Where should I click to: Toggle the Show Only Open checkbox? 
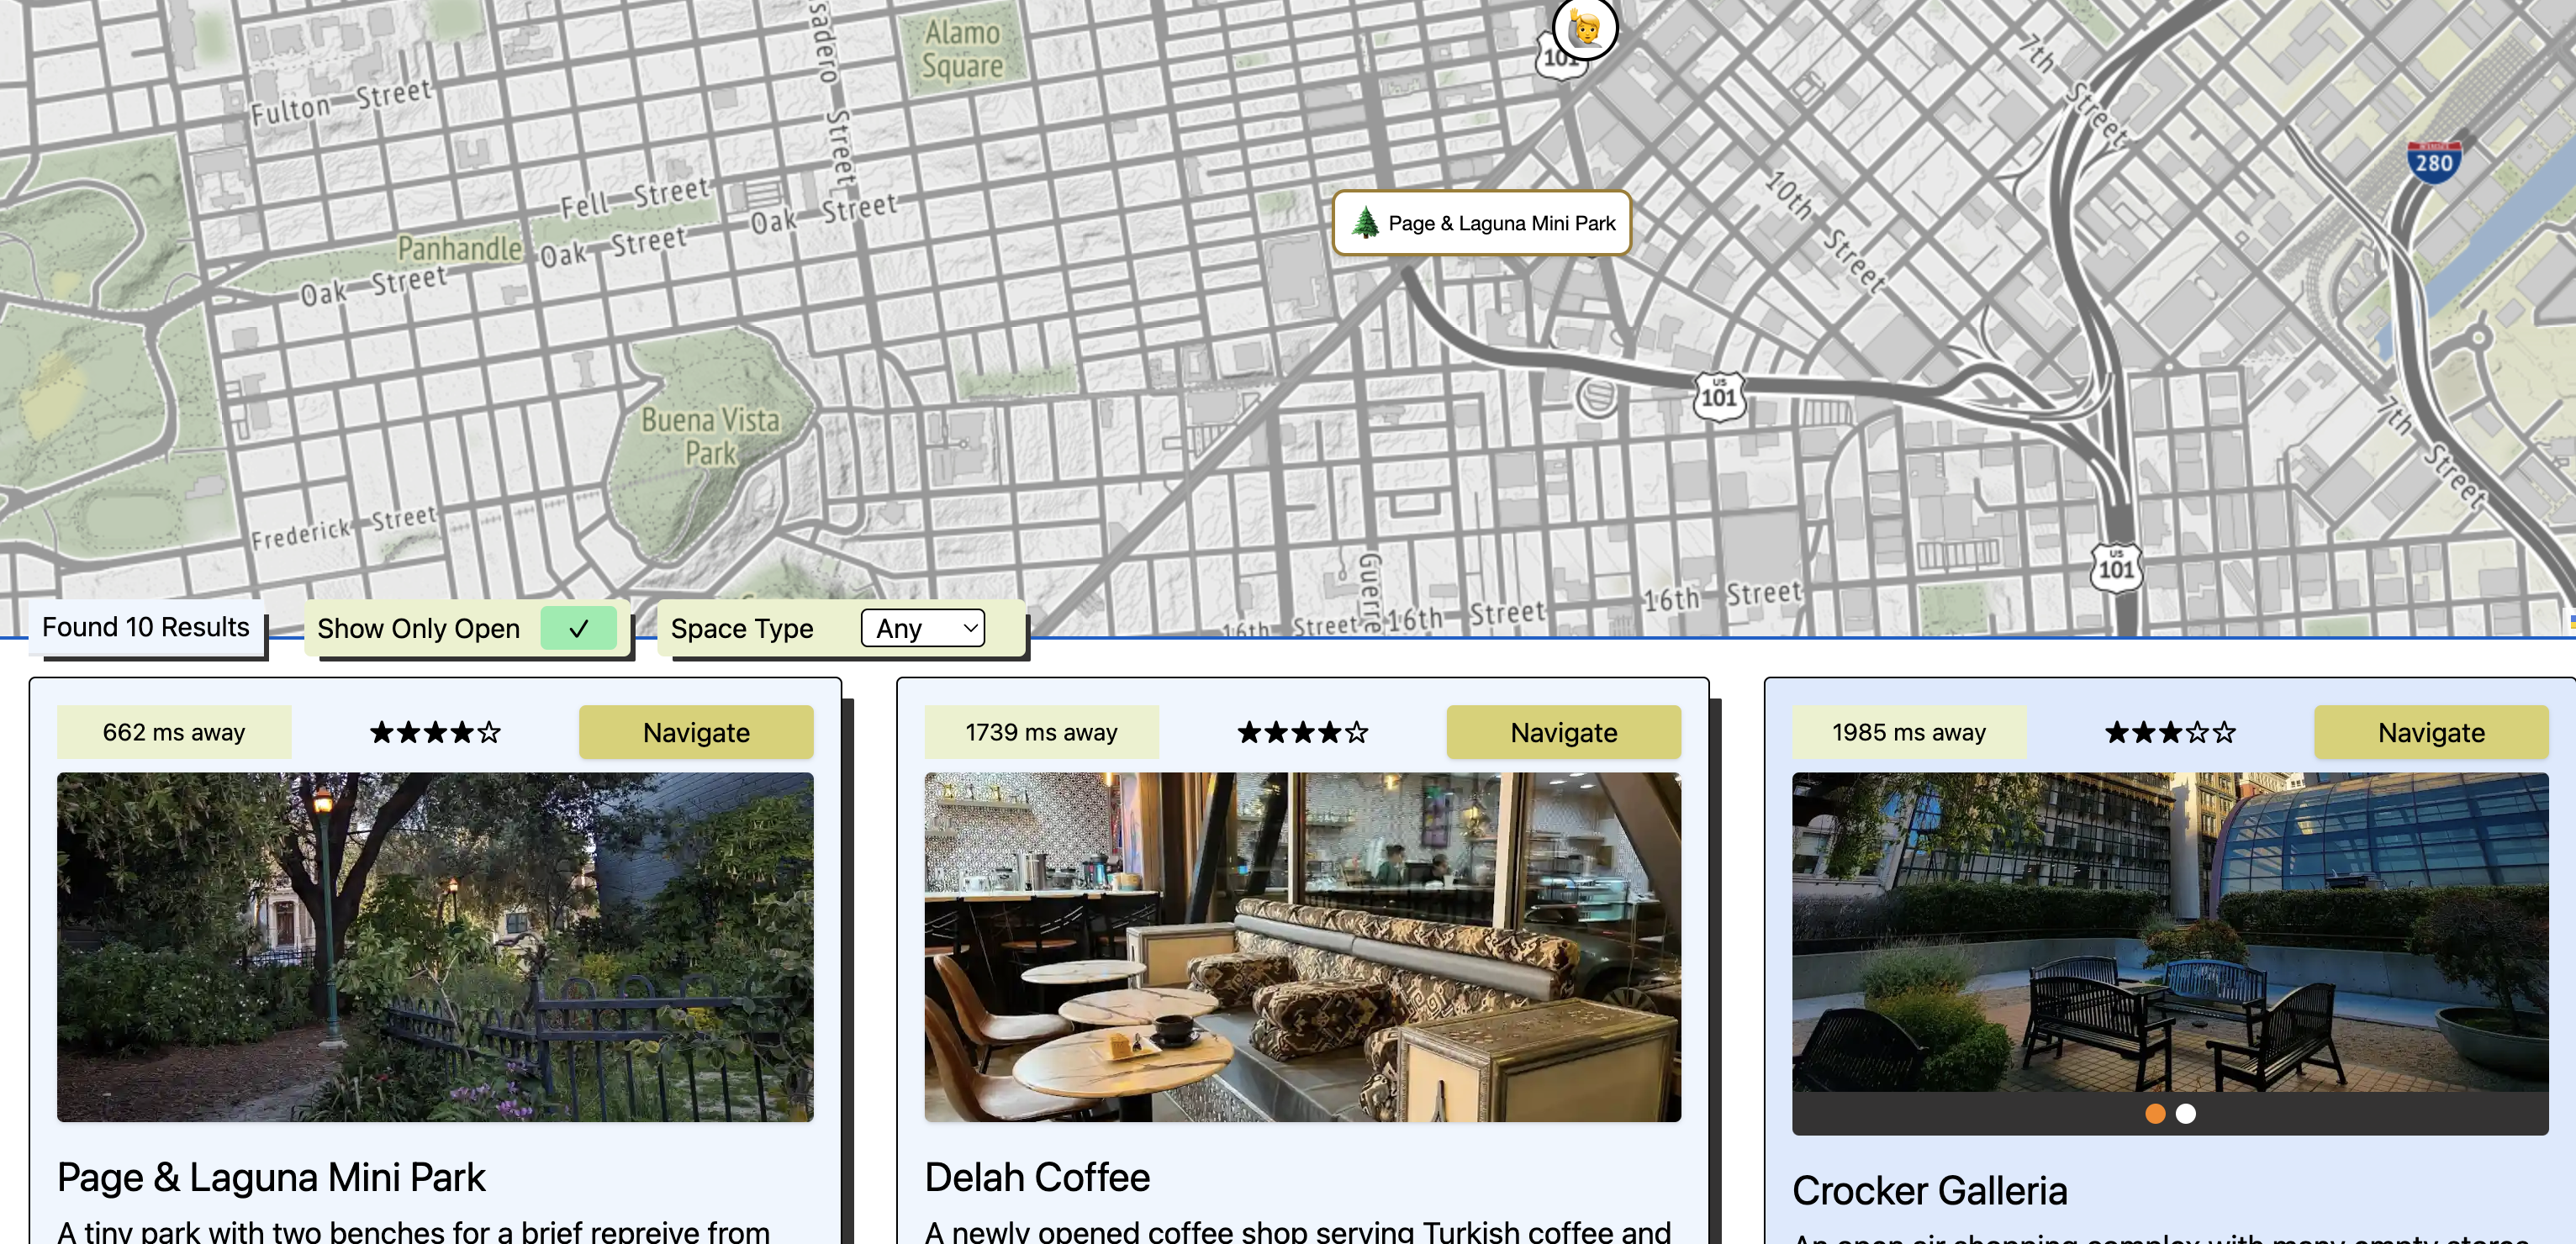tap(579, 628)
